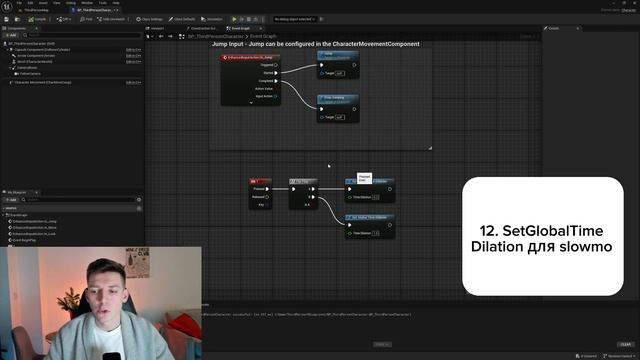Navigate forward in graph history

pyautogui.click(x=170, y=36)
